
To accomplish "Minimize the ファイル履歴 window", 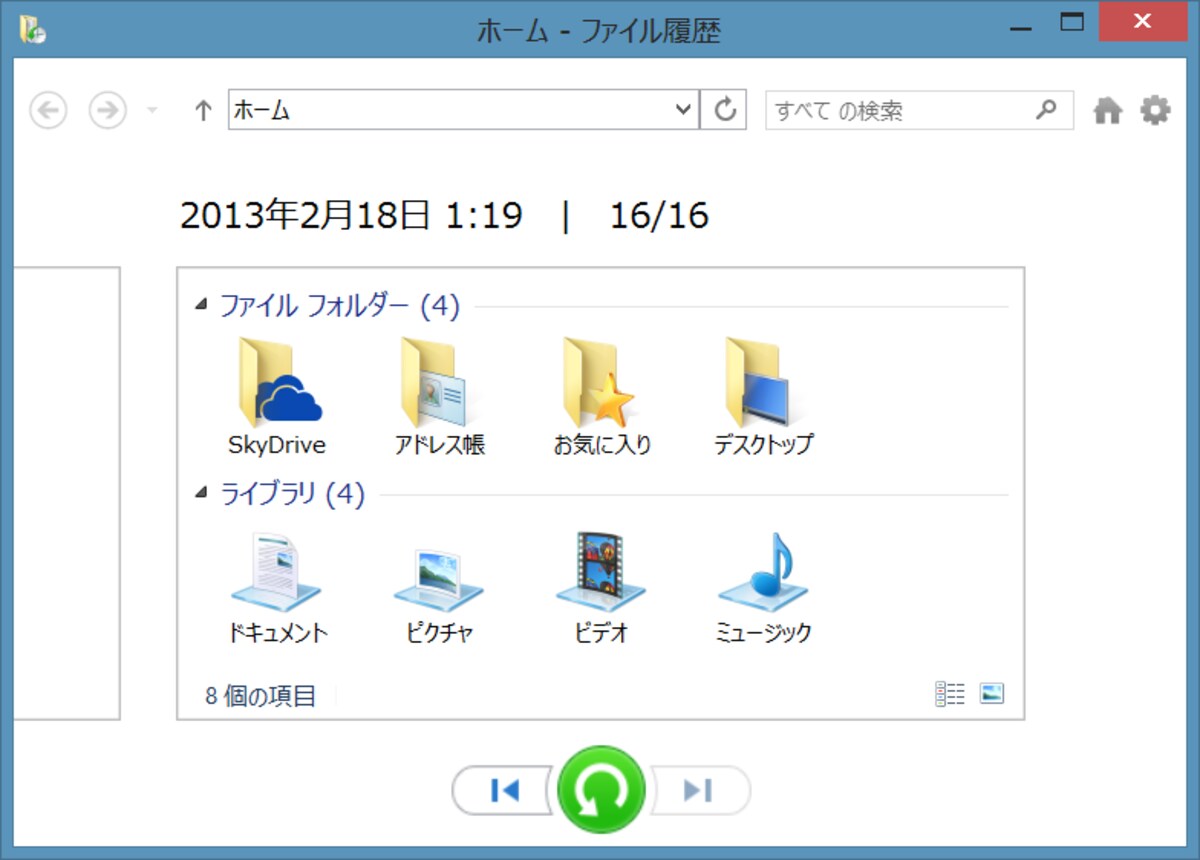I will pyautogui.click(x=1021, y=28).
